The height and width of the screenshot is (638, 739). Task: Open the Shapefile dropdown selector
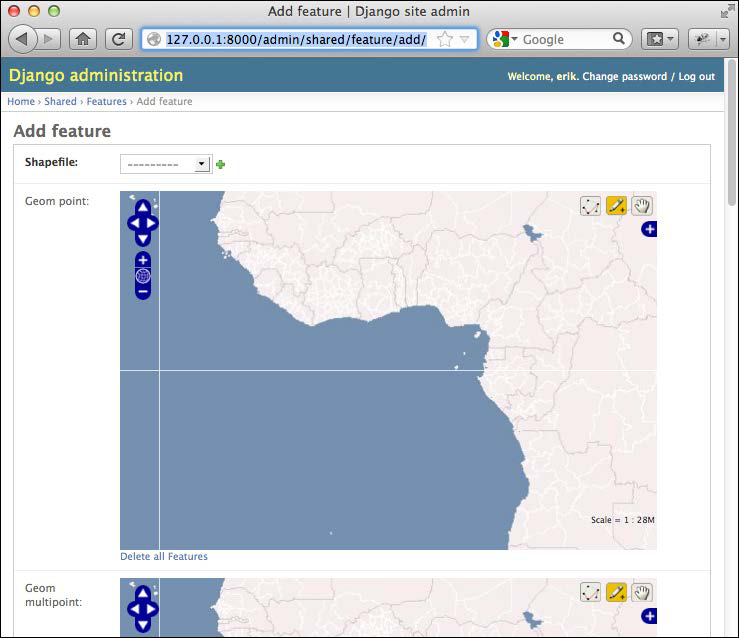pos(165,164)
